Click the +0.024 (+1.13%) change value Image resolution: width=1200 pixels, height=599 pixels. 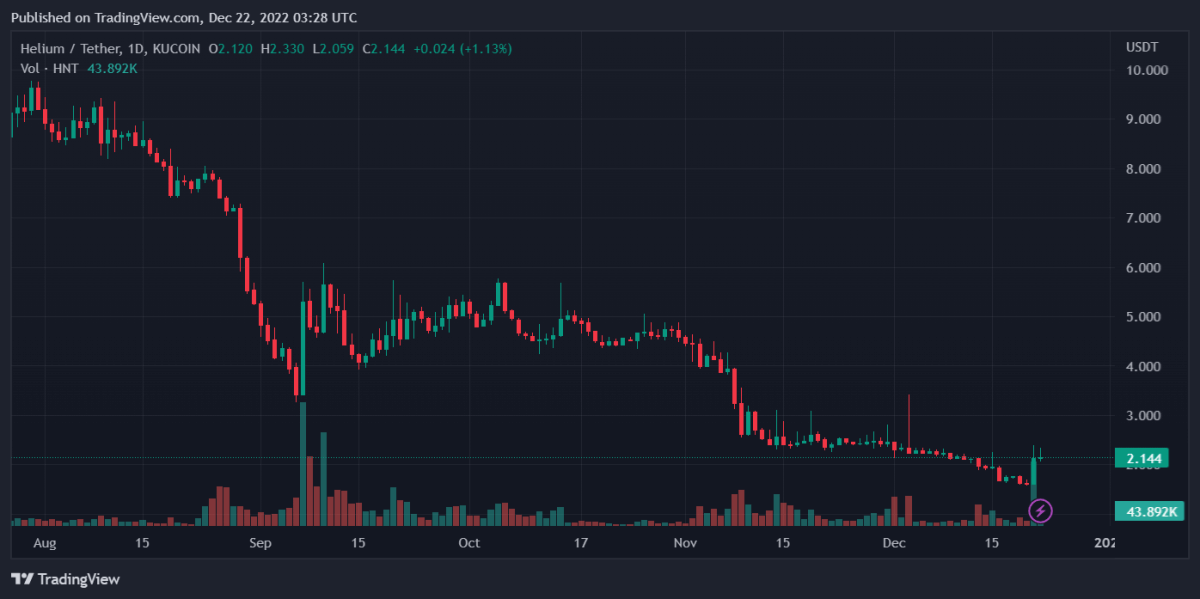455,48
